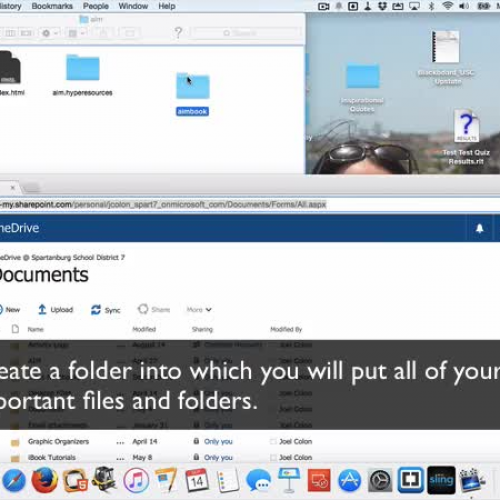Open iBook Tutorials ellipsis menu
This screenshot has width=500, height=500.
coord(120,458)
